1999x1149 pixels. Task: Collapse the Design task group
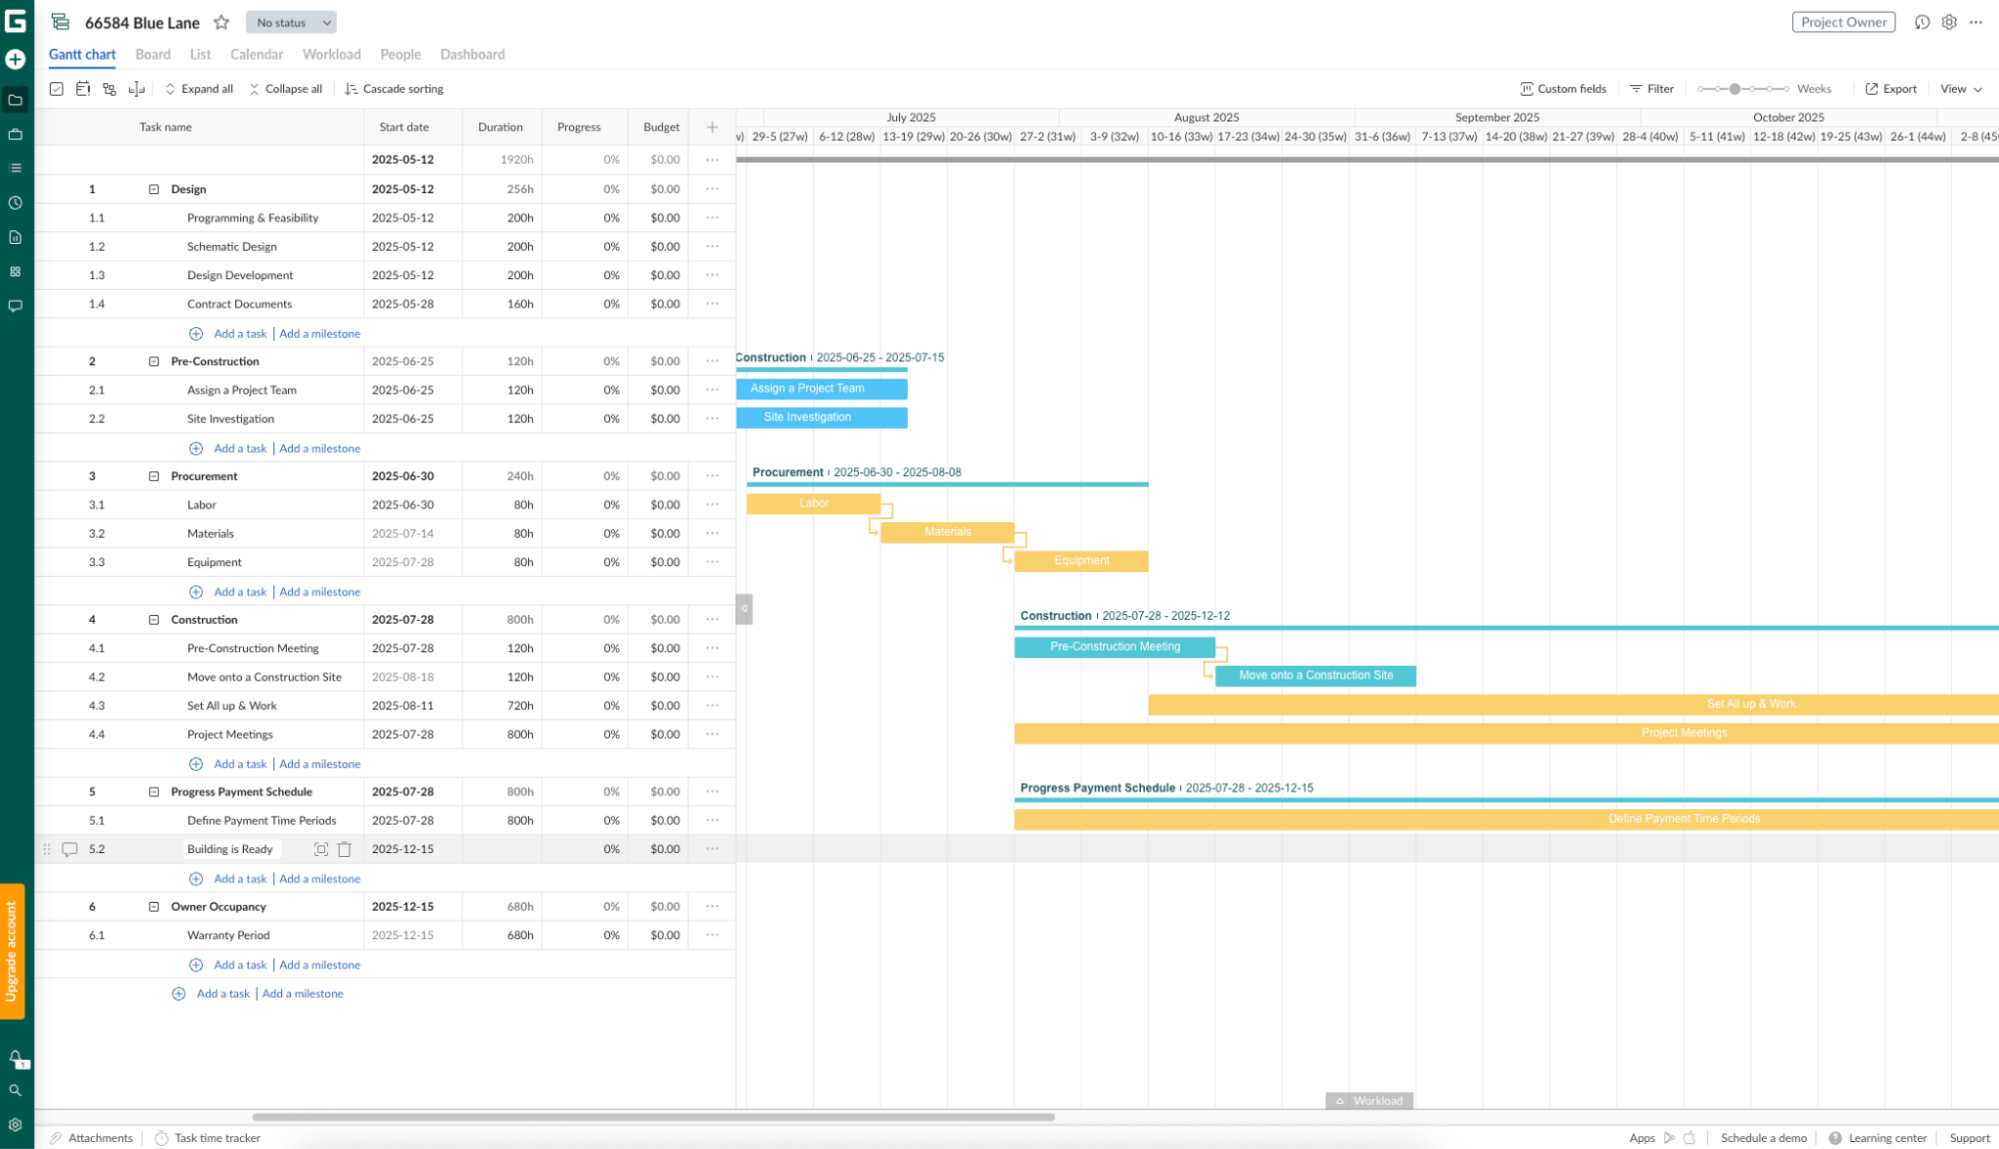pyautogui.click(x=153, y=188)
